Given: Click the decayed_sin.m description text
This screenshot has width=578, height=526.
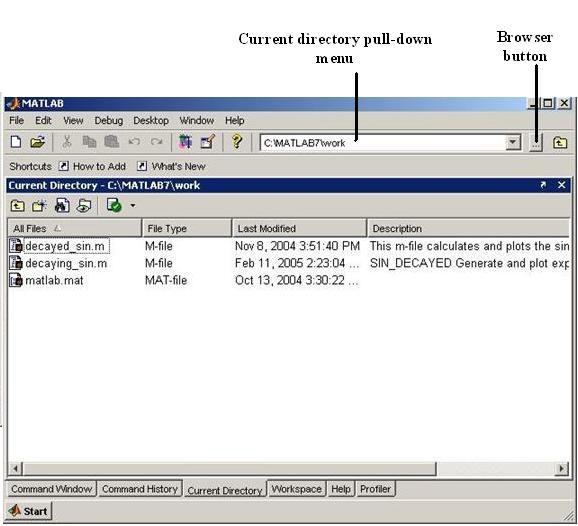Looking at the screenshot, I should click(x=469, y=246).
